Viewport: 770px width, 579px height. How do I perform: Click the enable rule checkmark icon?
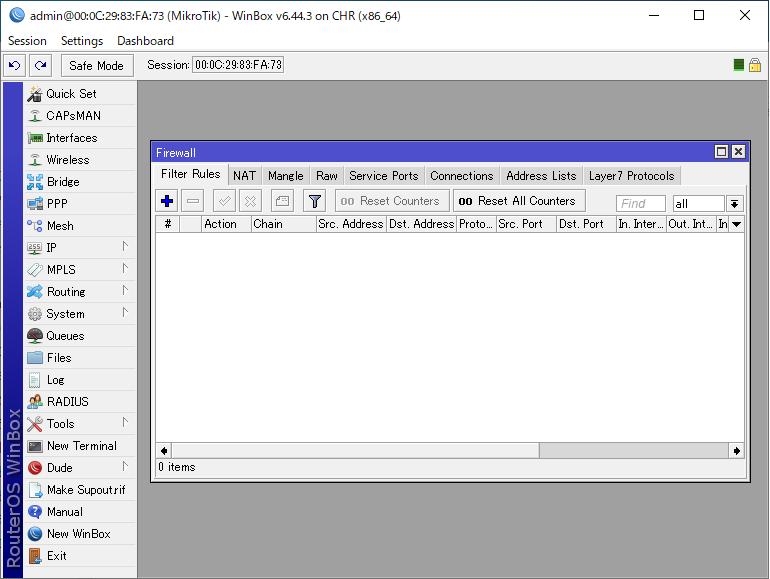[x=224, y=201]
